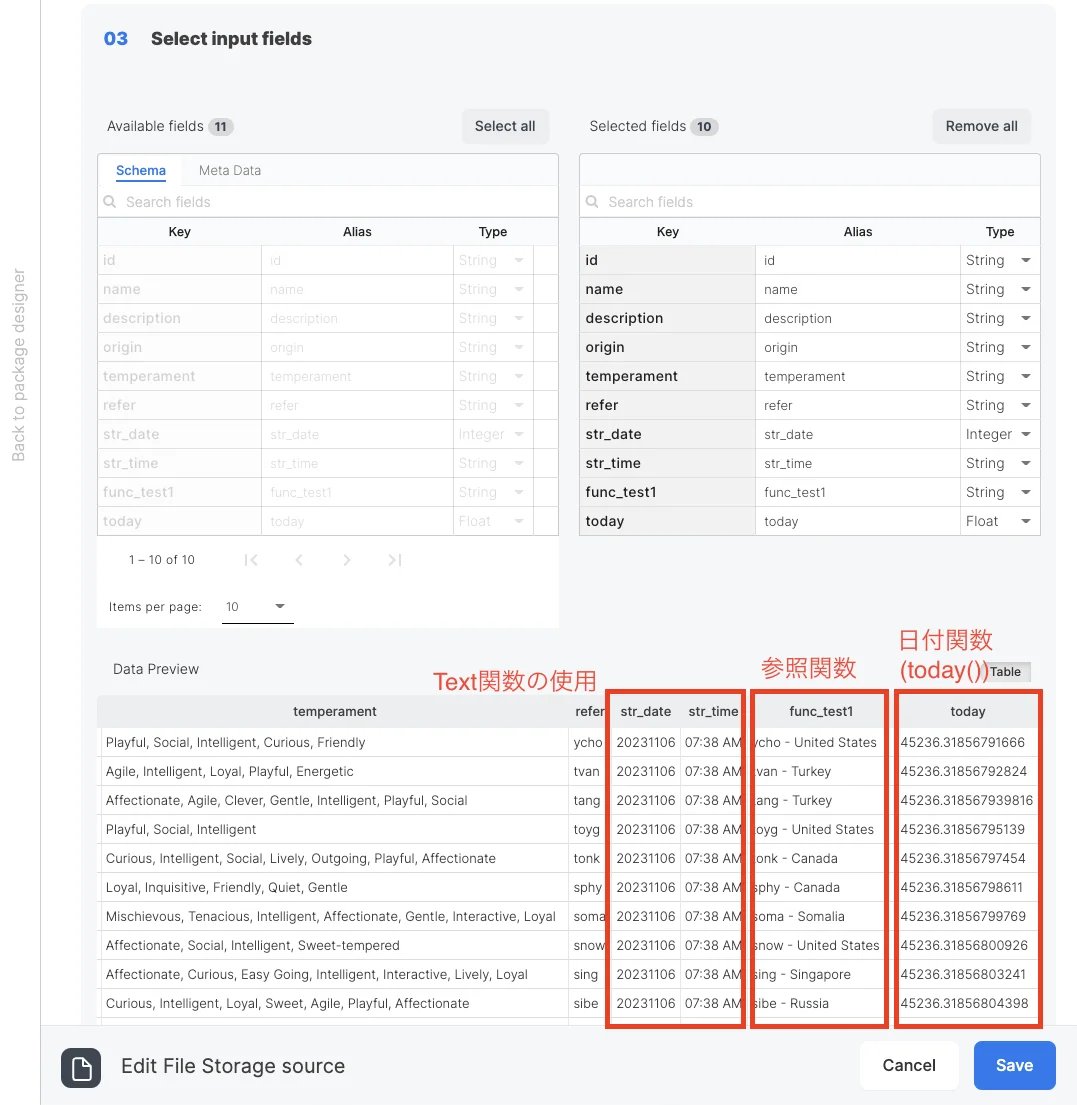Image resolution: width=1077 pixels, height=1105 pixels.
Task: Click search magnifier in Selected fields
Action: 592,202
